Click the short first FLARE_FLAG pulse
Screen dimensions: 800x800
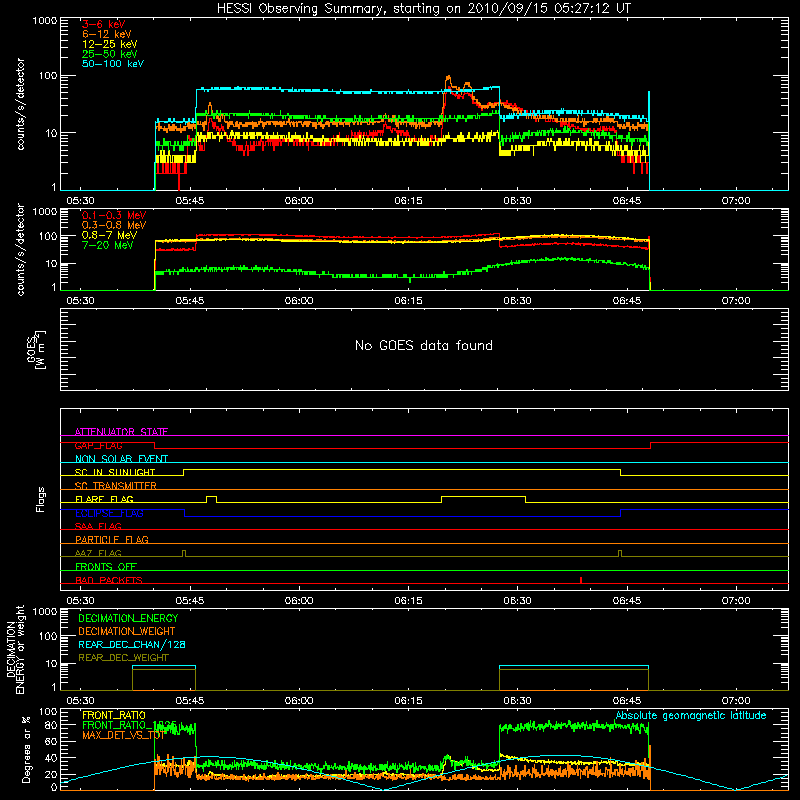point(211,499)
